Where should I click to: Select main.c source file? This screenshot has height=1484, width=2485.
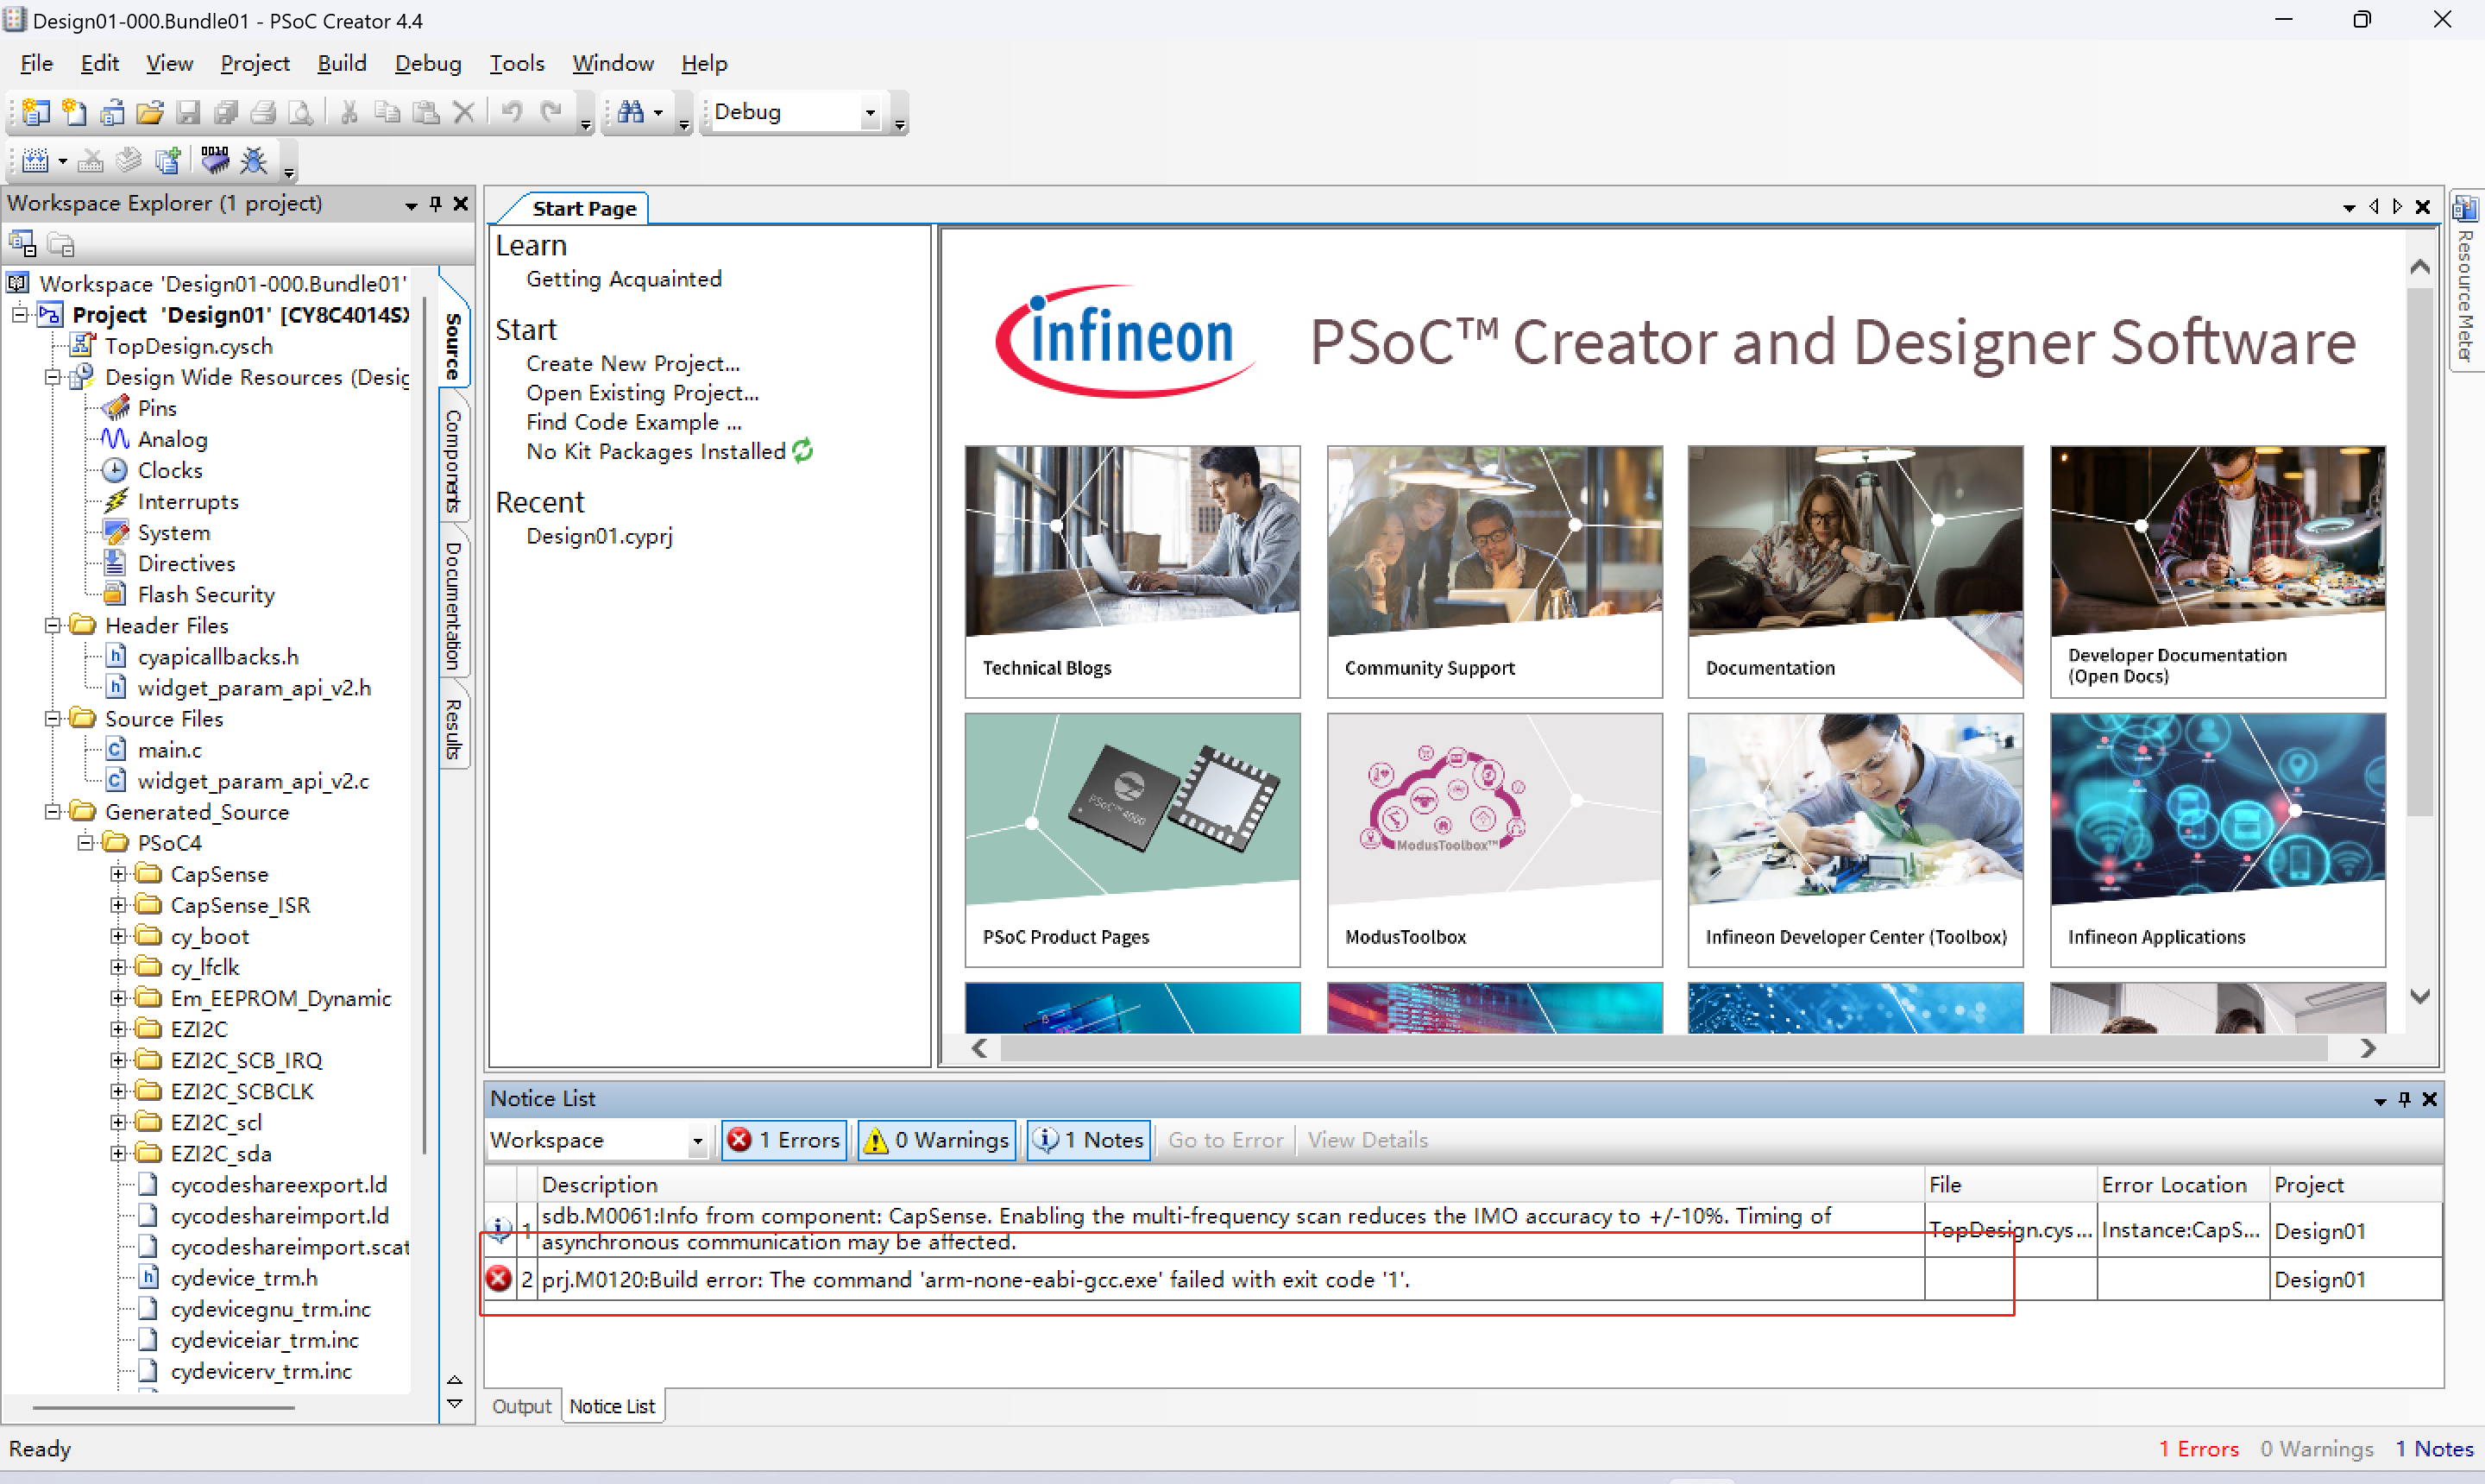169,750
